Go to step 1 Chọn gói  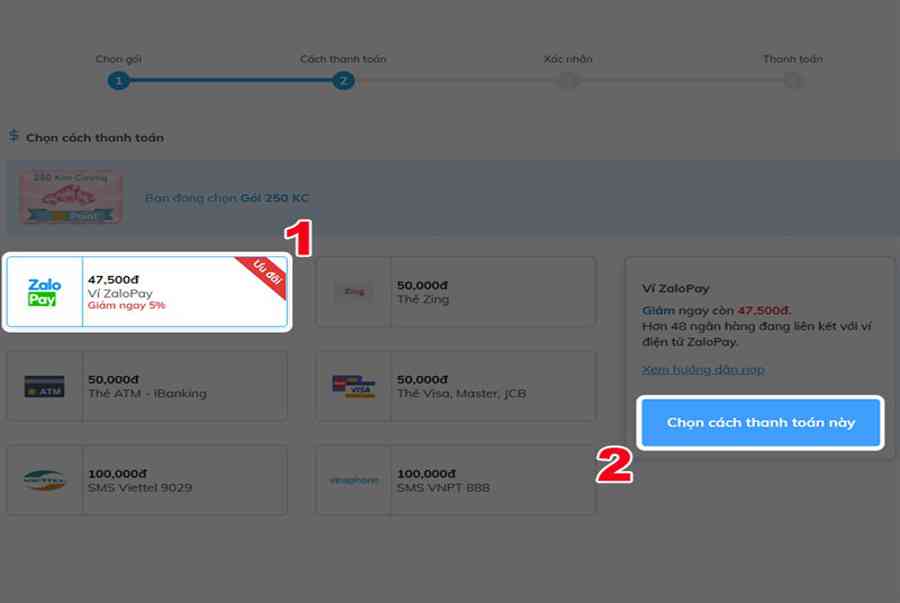click(x=118, y=81)
